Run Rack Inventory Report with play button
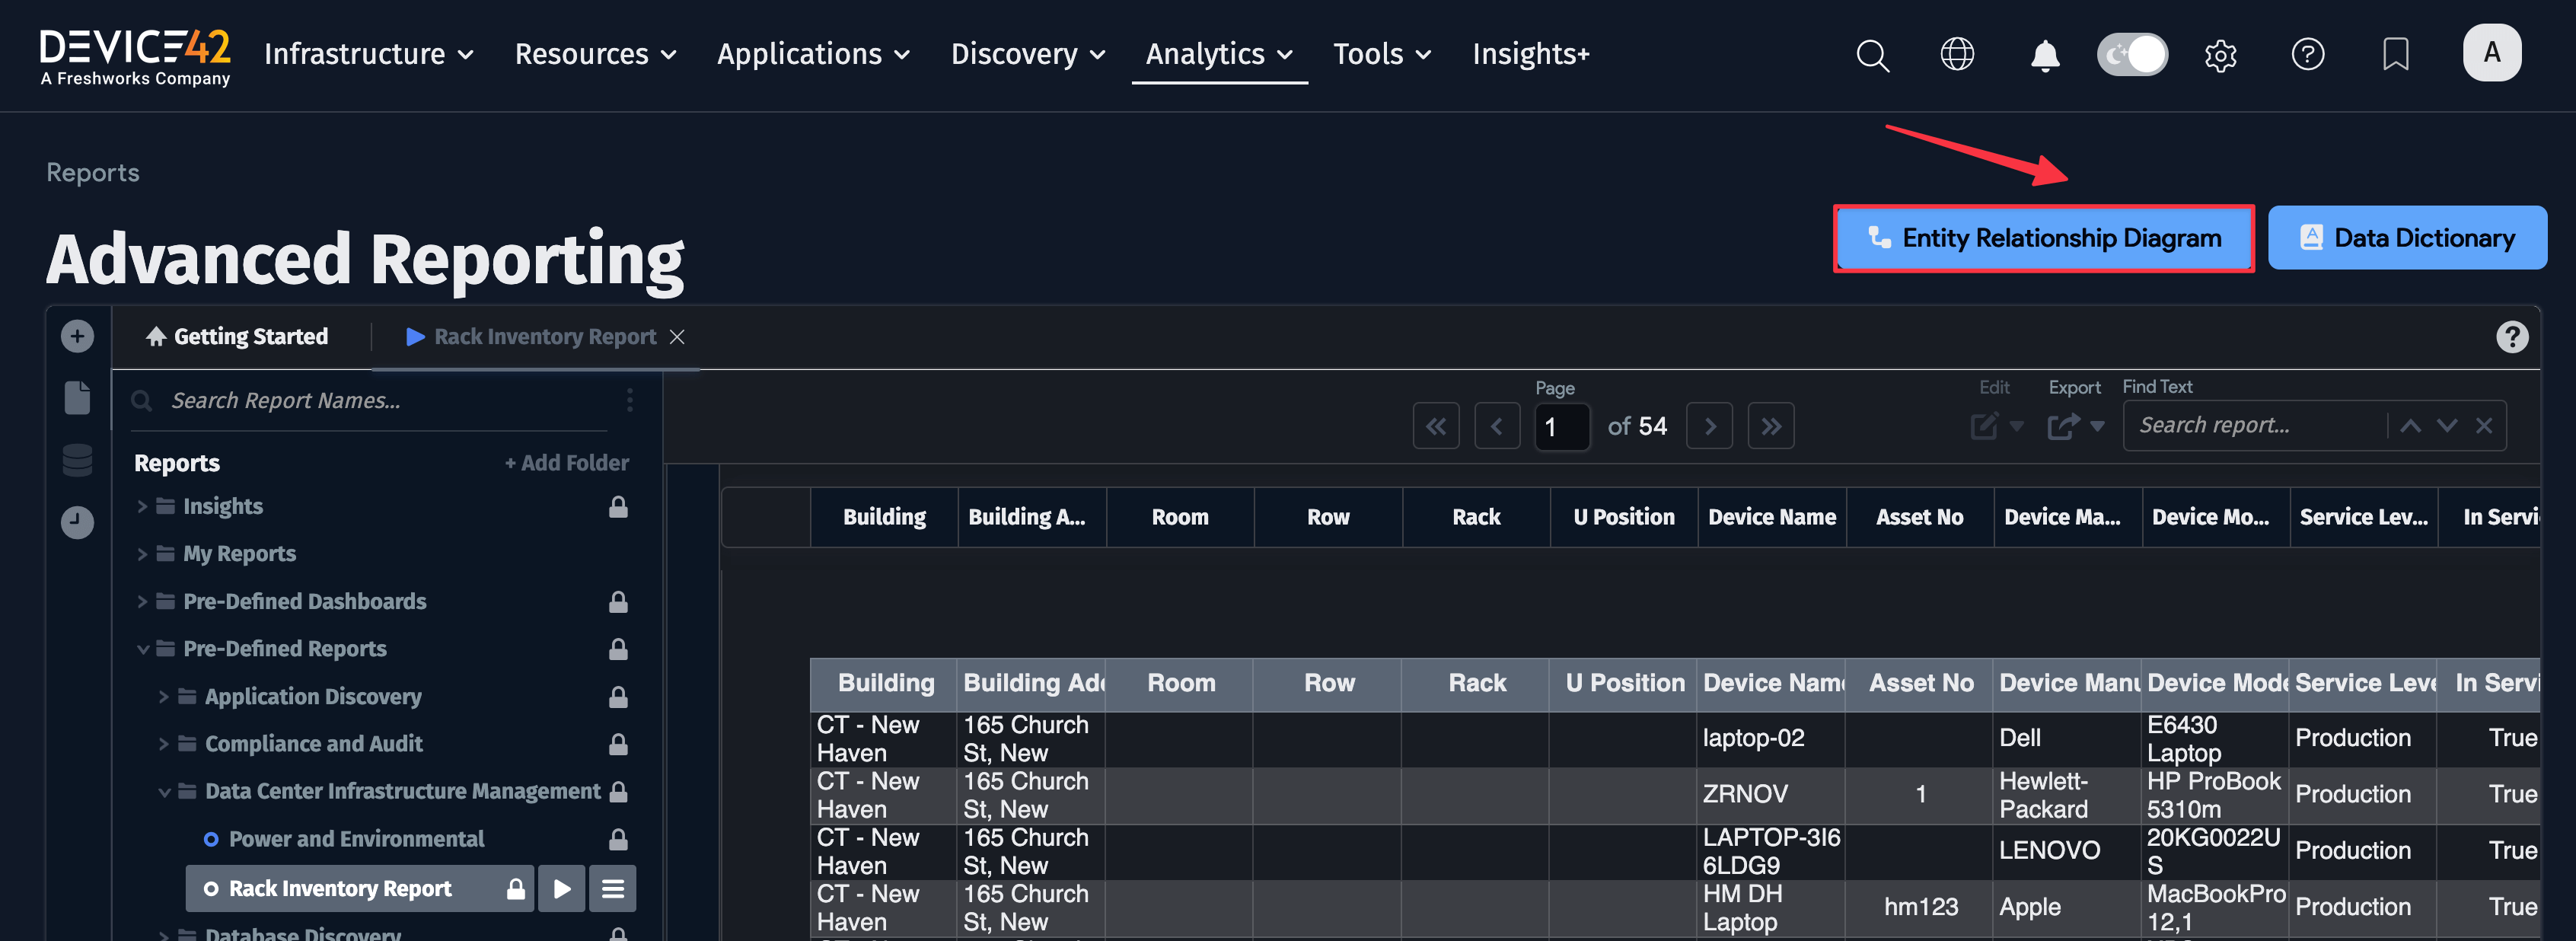This screenshot has width=2576, height=941. click(x=562, y=889)
